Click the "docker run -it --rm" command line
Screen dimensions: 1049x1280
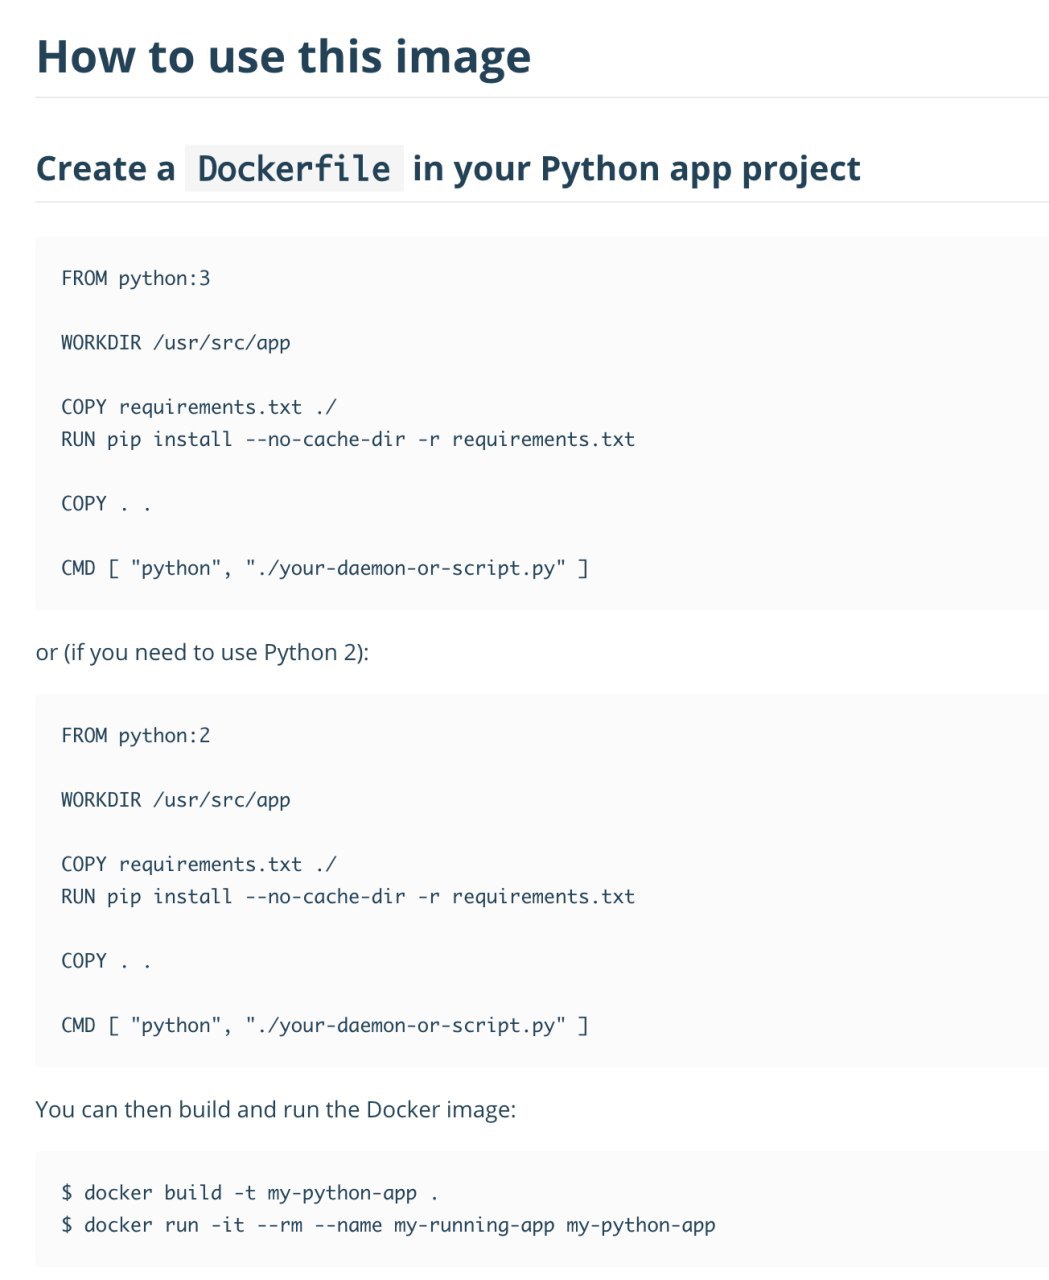pyautogui.click(x=388, y=1225)
